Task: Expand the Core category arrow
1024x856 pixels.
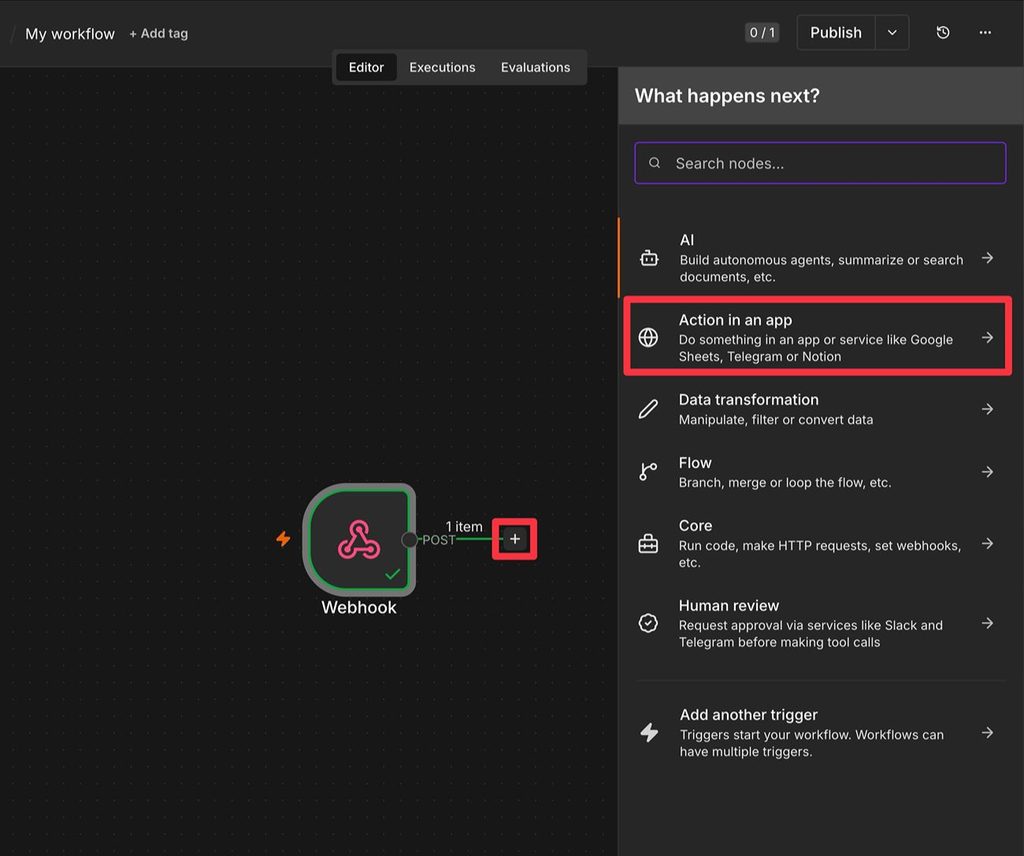Action: coord(987,544)
